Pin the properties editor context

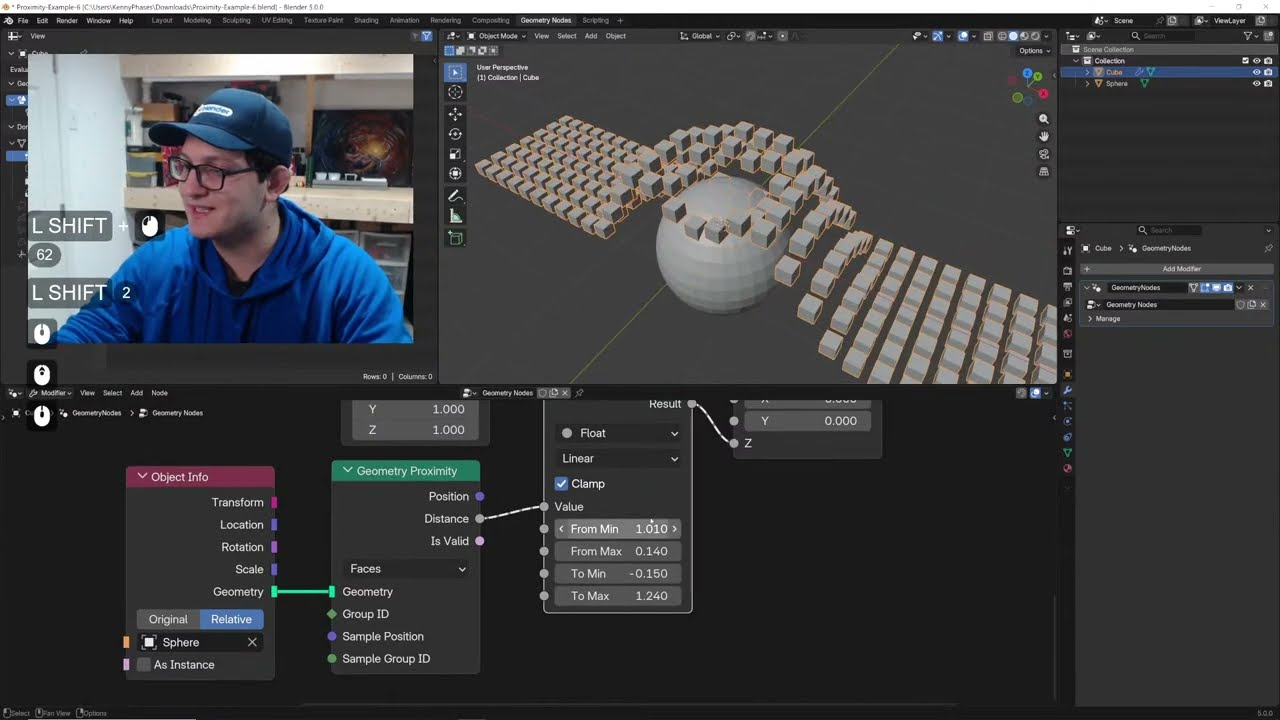(1268, 248)
